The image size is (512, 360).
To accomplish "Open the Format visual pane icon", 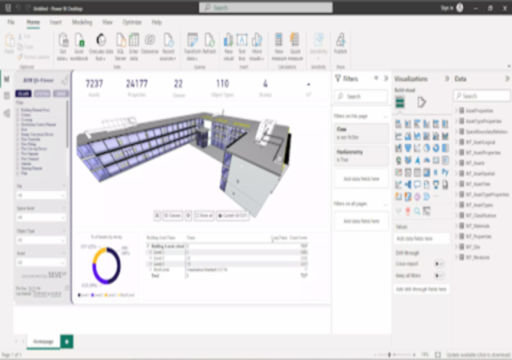I will 422,102.
